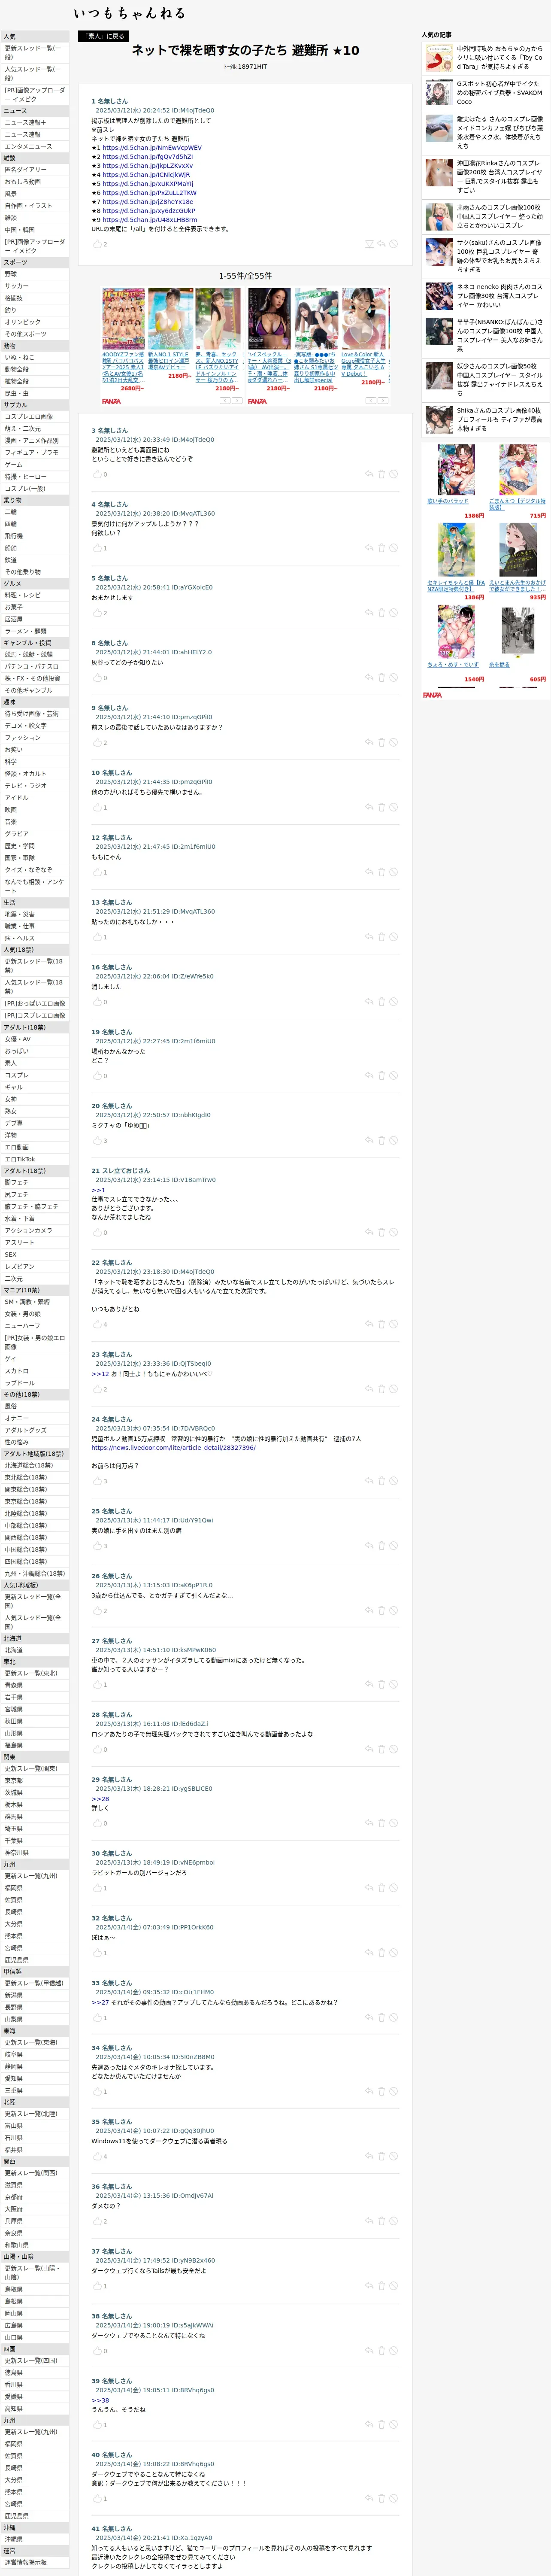The height and width of the screenshot is (2576, 551).
Task: Click the block icon on post 37
Action: click(x=393, y=2286)
